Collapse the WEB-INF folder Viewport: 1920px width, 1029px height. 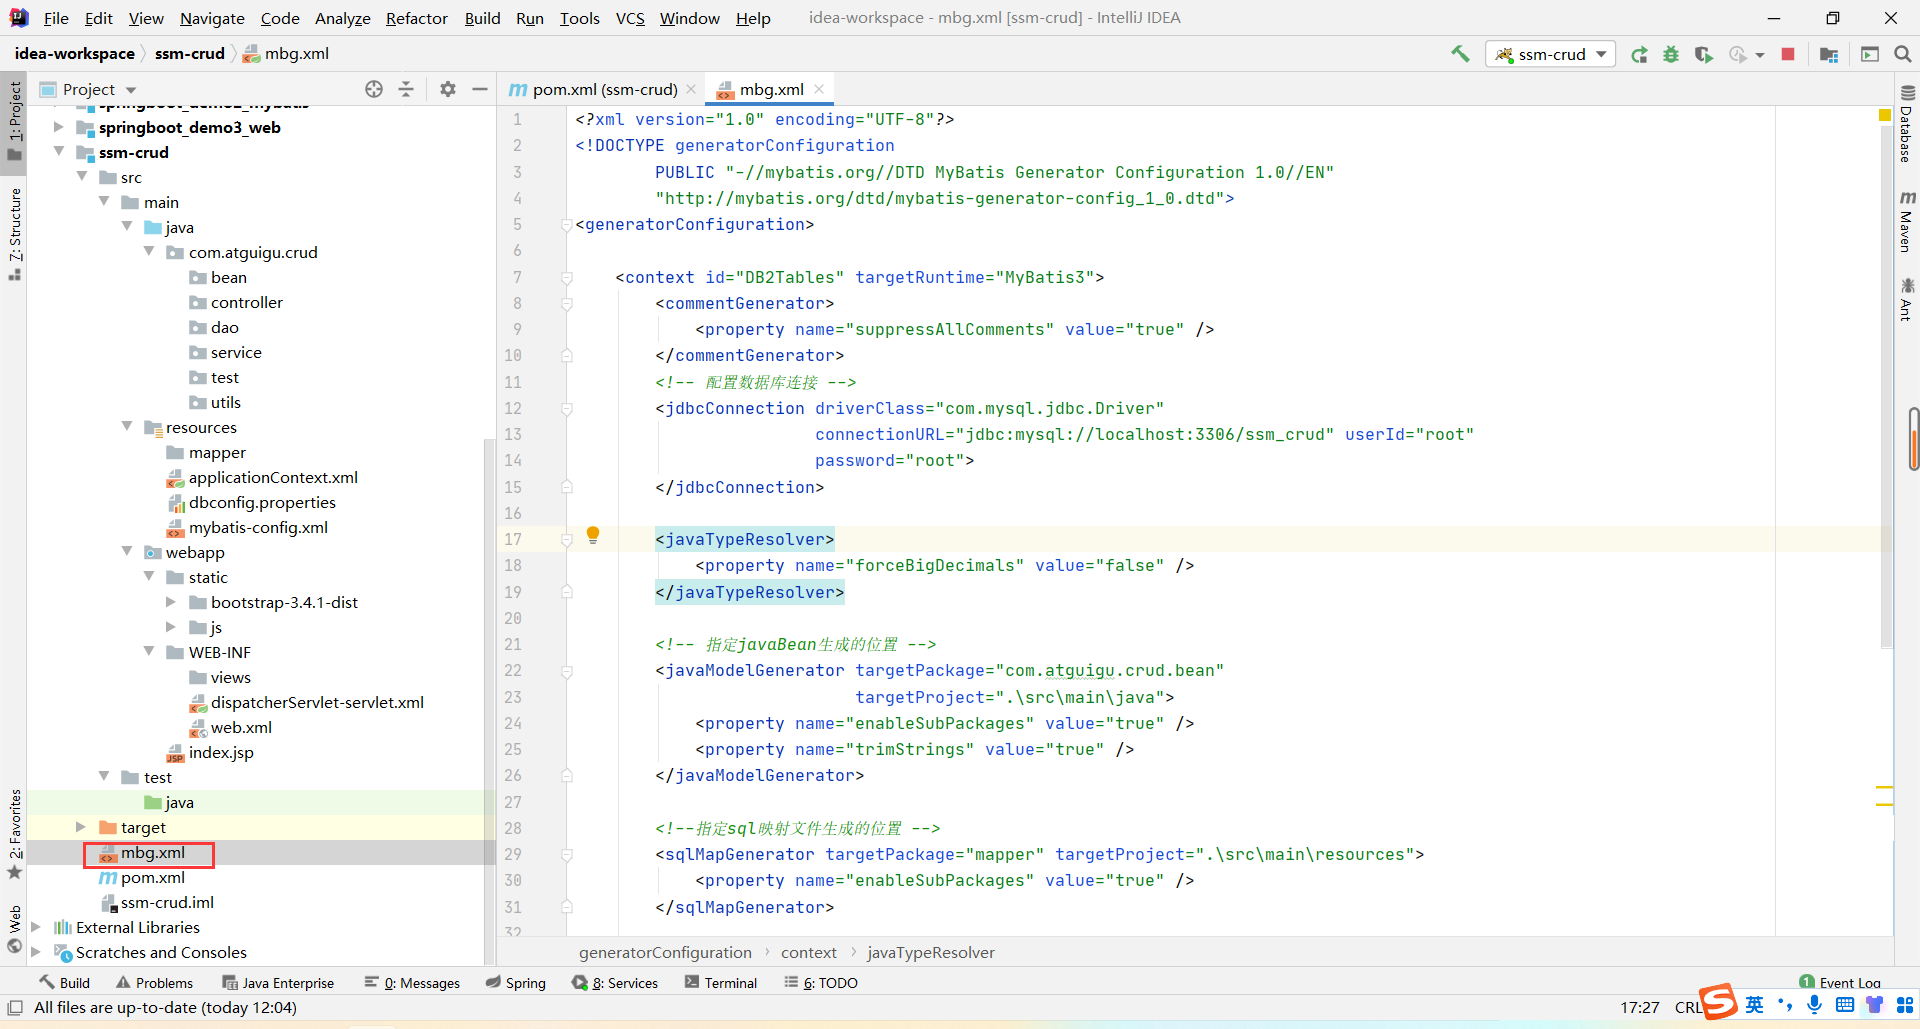(149, 652)
